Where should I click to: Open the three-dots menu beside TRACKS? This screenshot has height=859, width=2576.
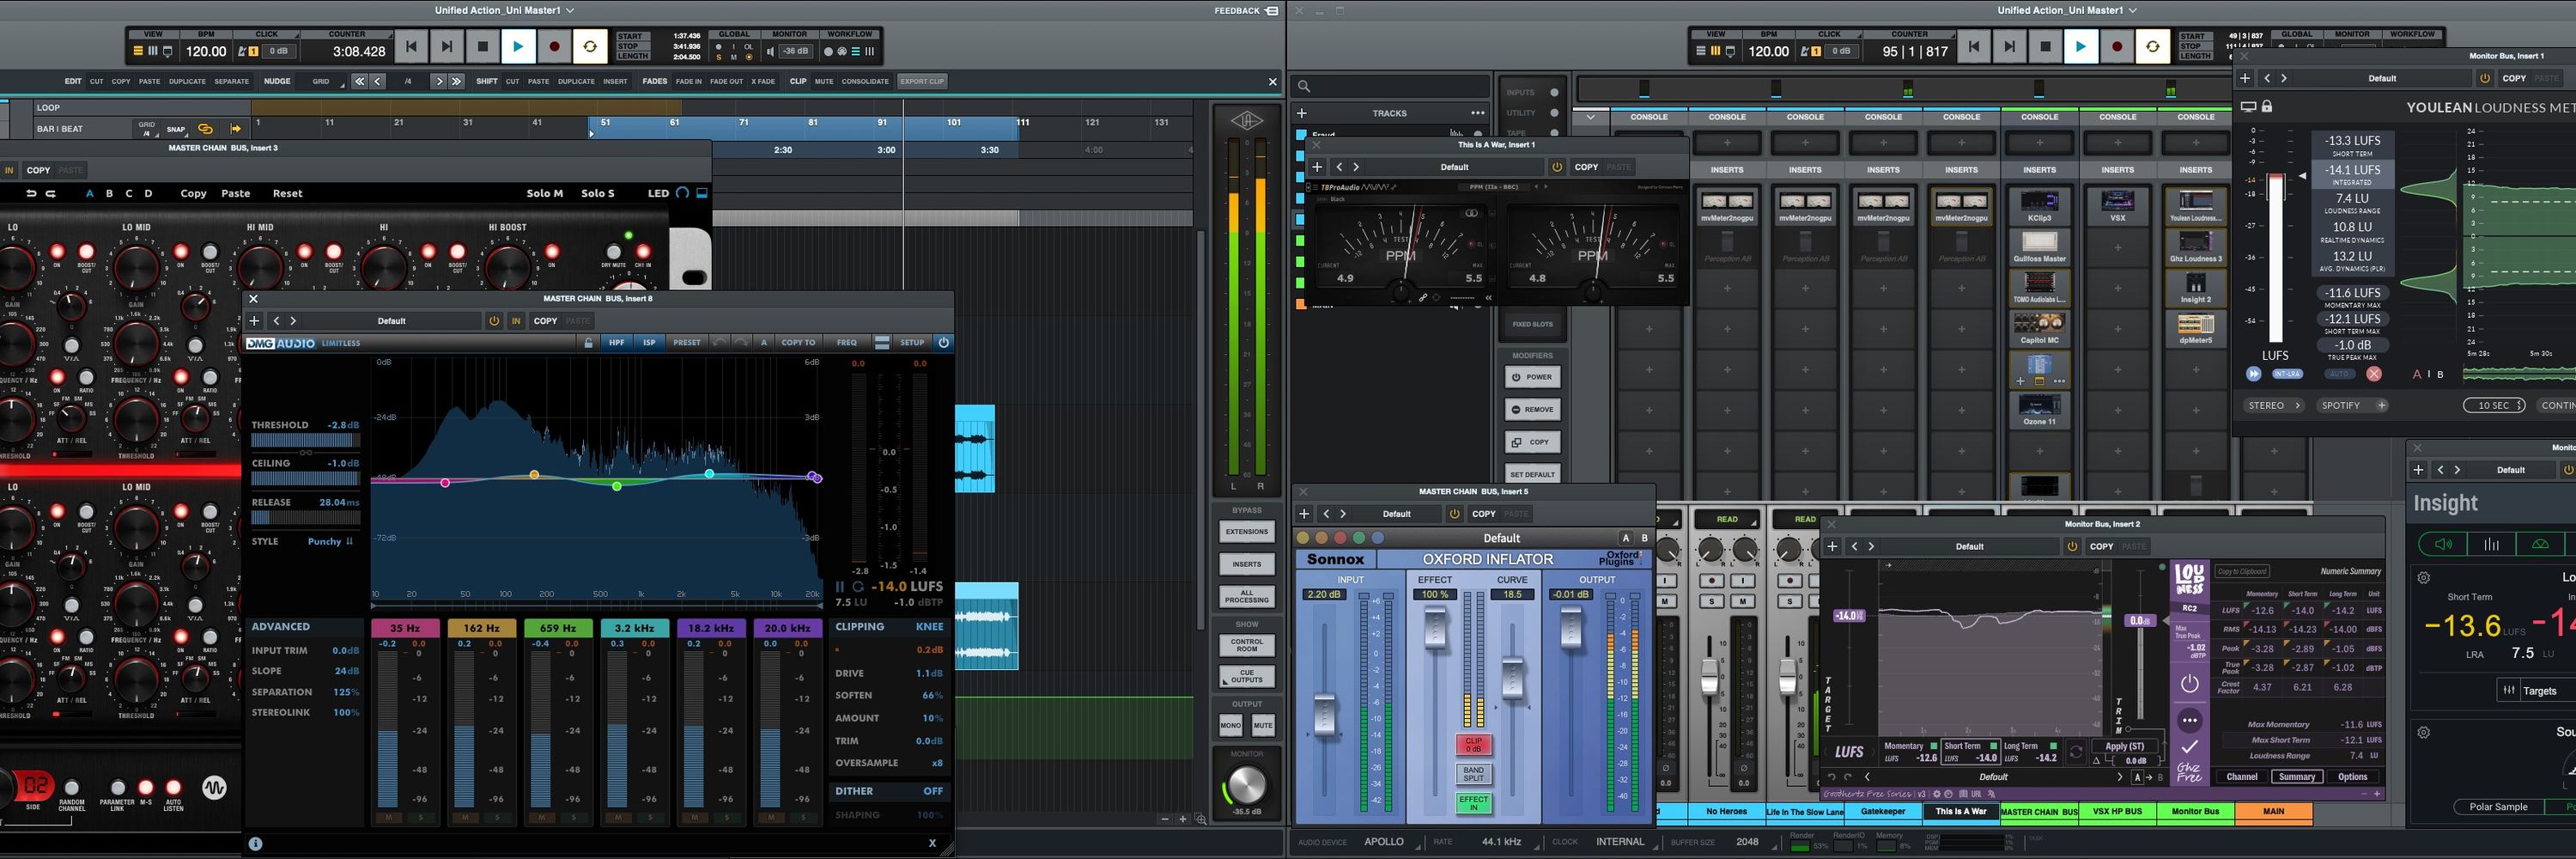point(1477,113)
